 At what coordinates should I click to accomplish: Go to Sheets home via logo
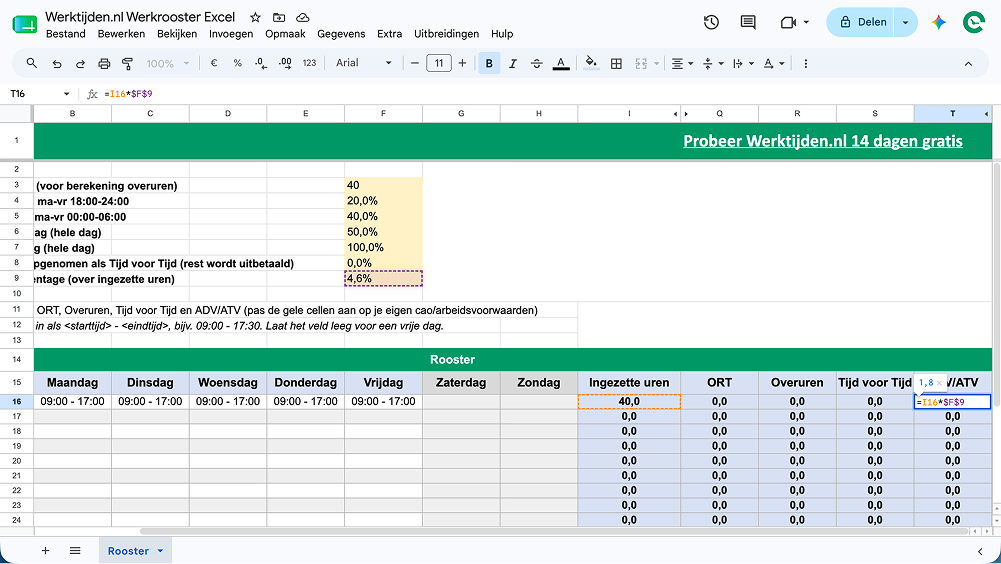click(x=24, y=24)
